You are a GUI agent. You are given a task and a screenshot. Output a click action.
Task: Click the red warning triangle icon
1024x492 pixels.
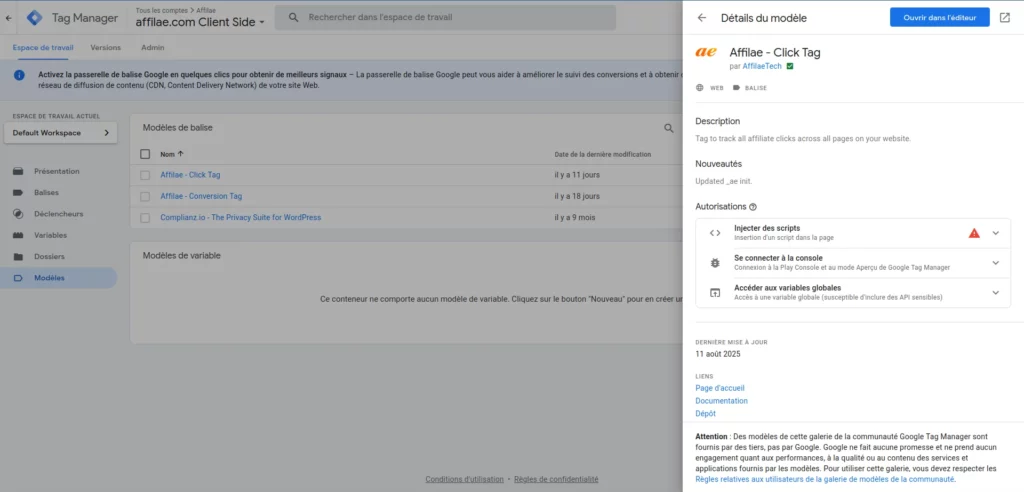tap(974, 233)
